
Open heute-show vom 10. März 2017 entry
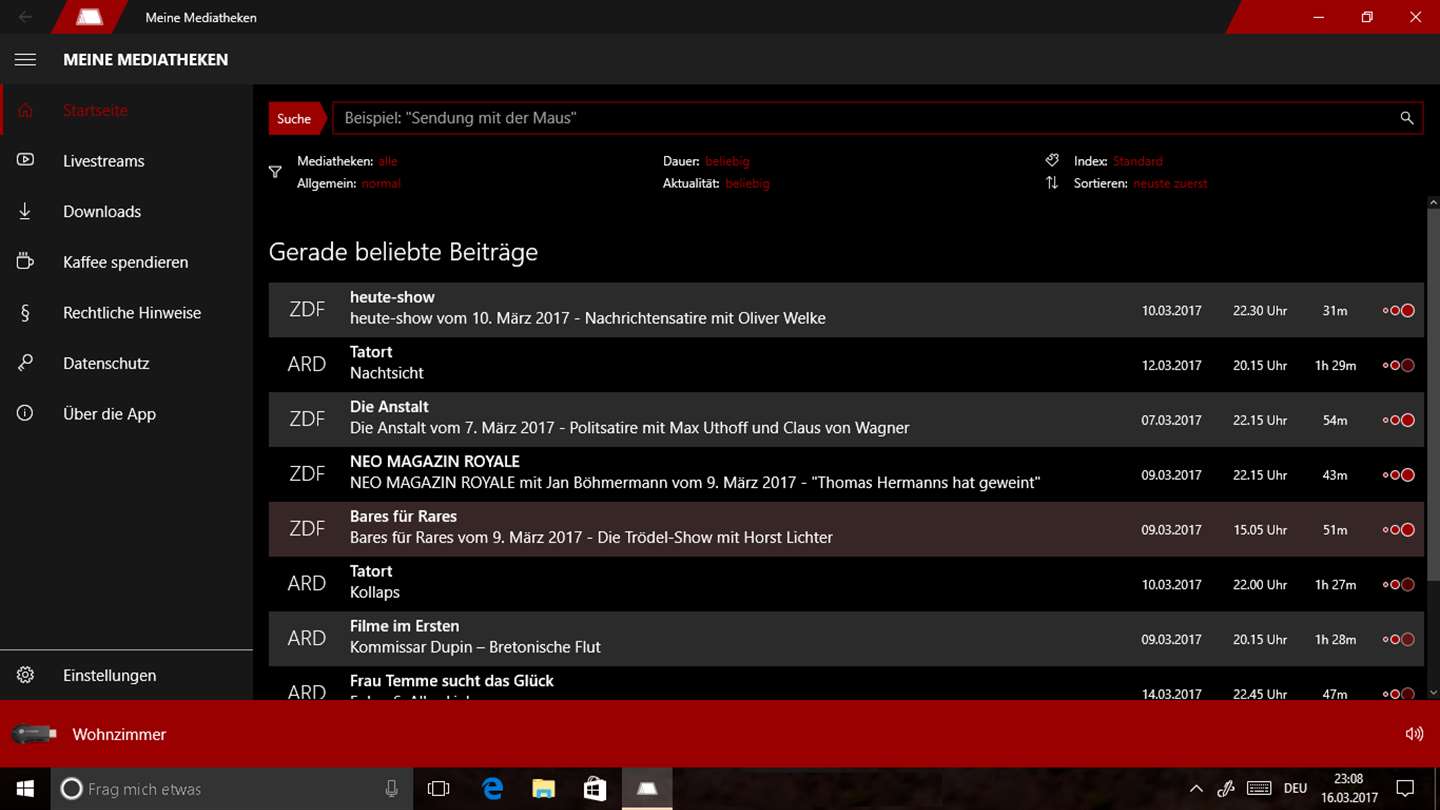(845, 310)
